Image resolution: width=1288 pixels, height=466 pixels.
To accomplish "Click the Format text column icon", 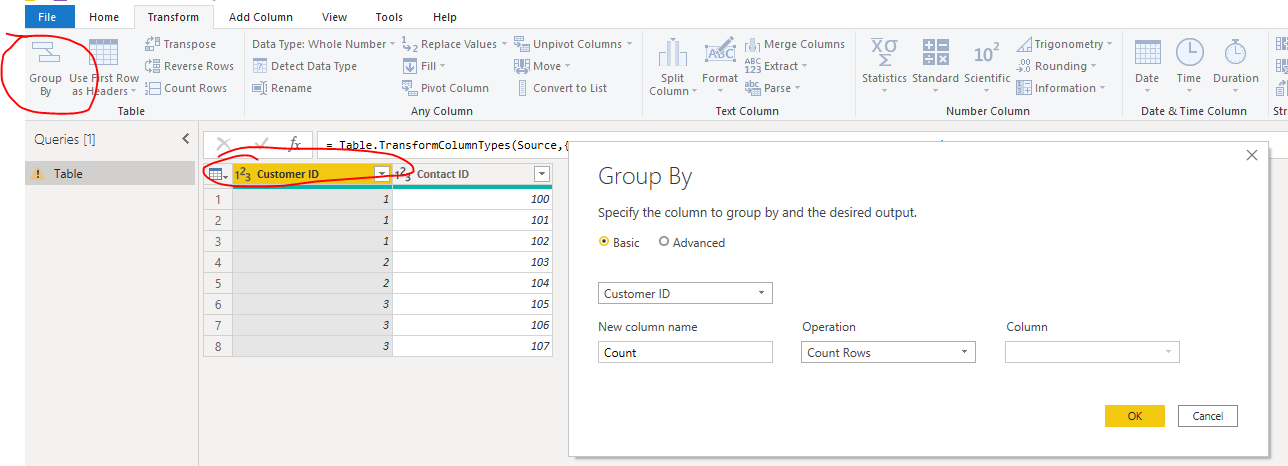I will tap(720, 52).
